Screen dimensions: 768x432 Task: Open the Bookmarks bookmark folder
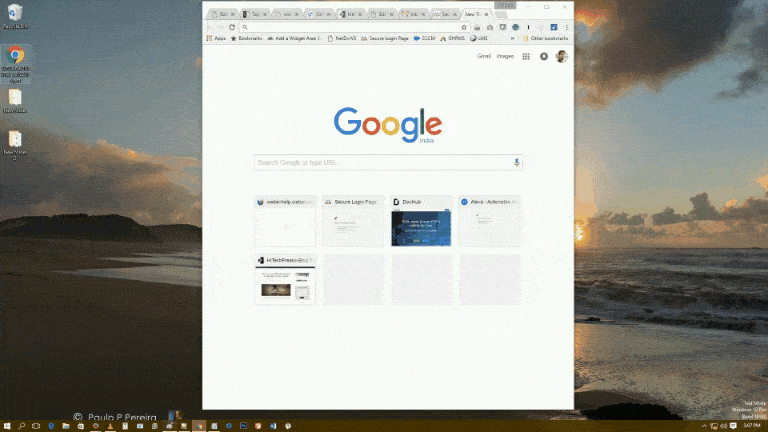tap(247, 38)
